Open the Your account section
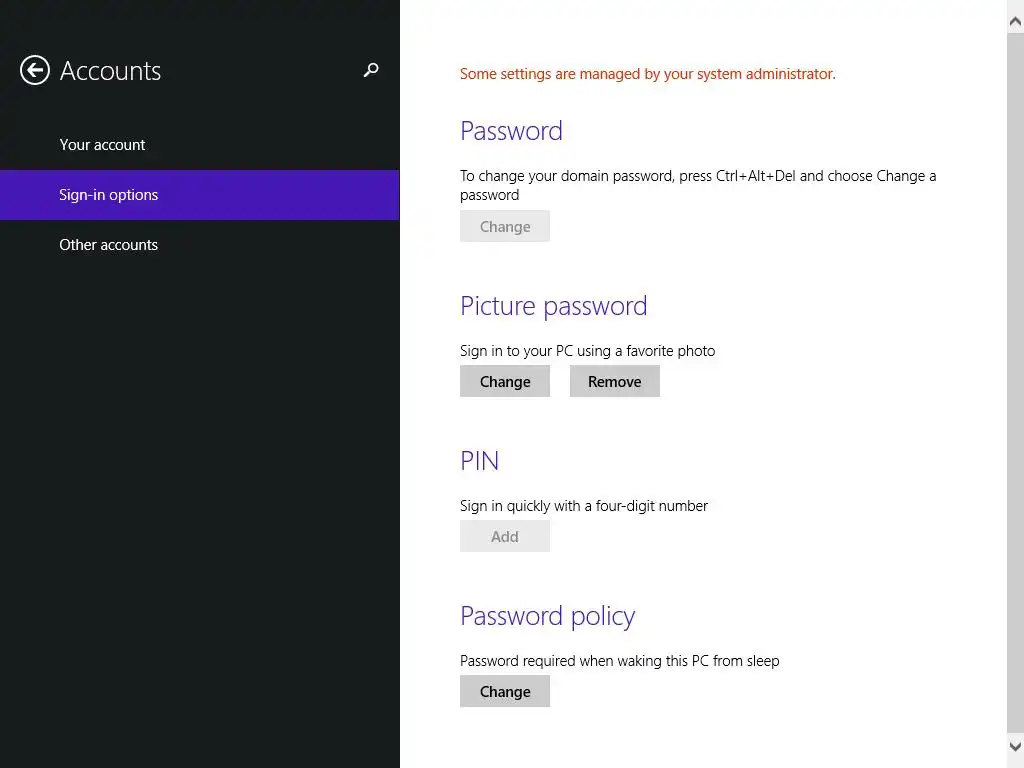This screenshot has width=1024, height=768. pyautogui.click(x=102, y=145)
